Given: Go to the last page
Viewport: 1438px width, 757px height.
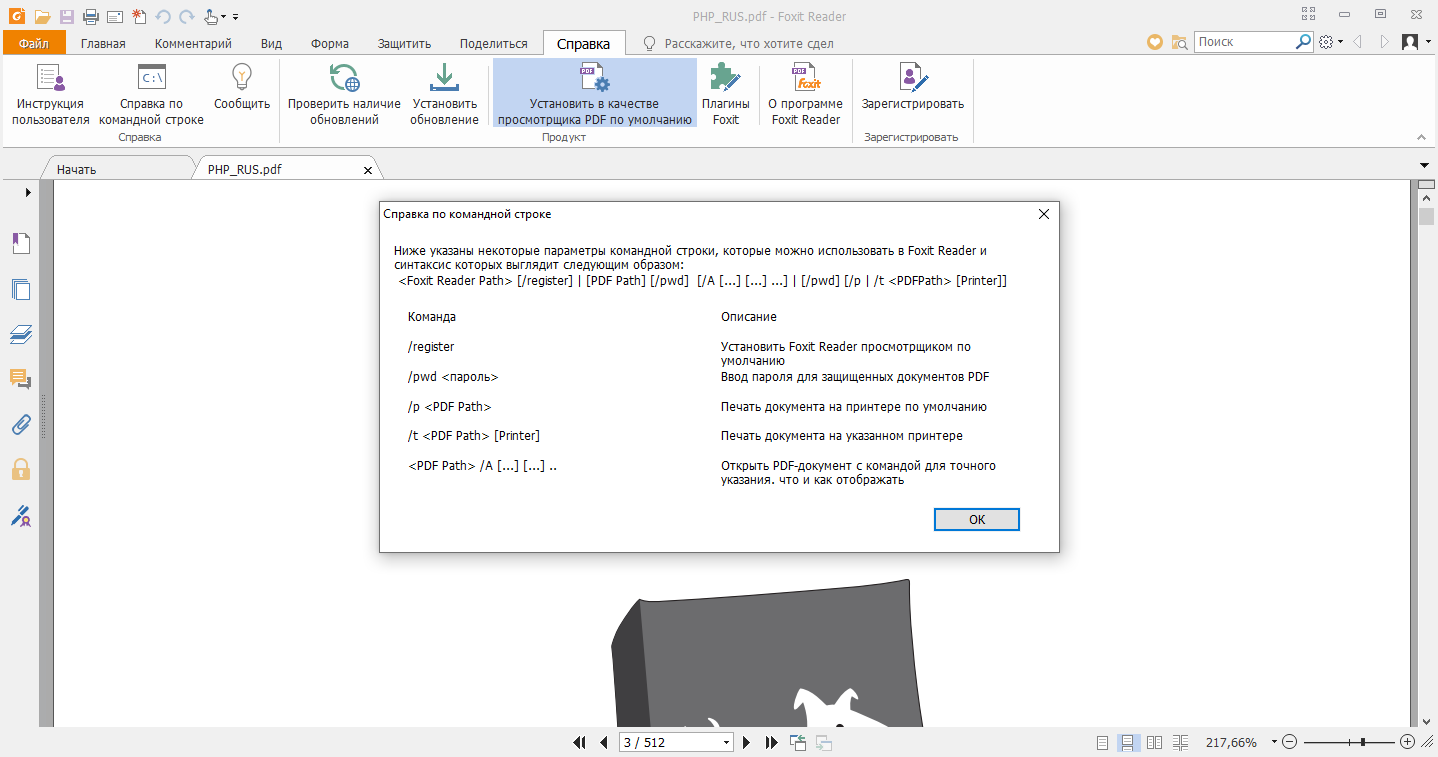Looking at the screenshot, I should (771, 742).
